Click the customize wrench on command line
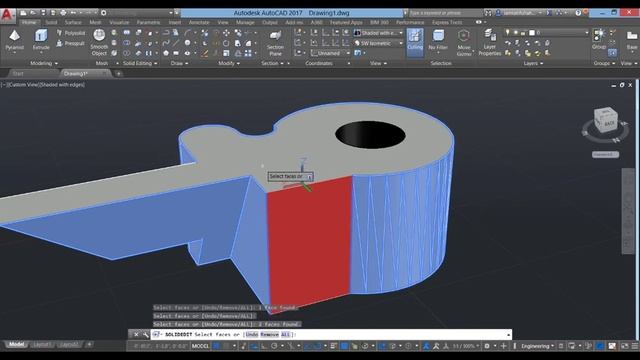Viewport: 640px width, 360px height. (146, 335)
